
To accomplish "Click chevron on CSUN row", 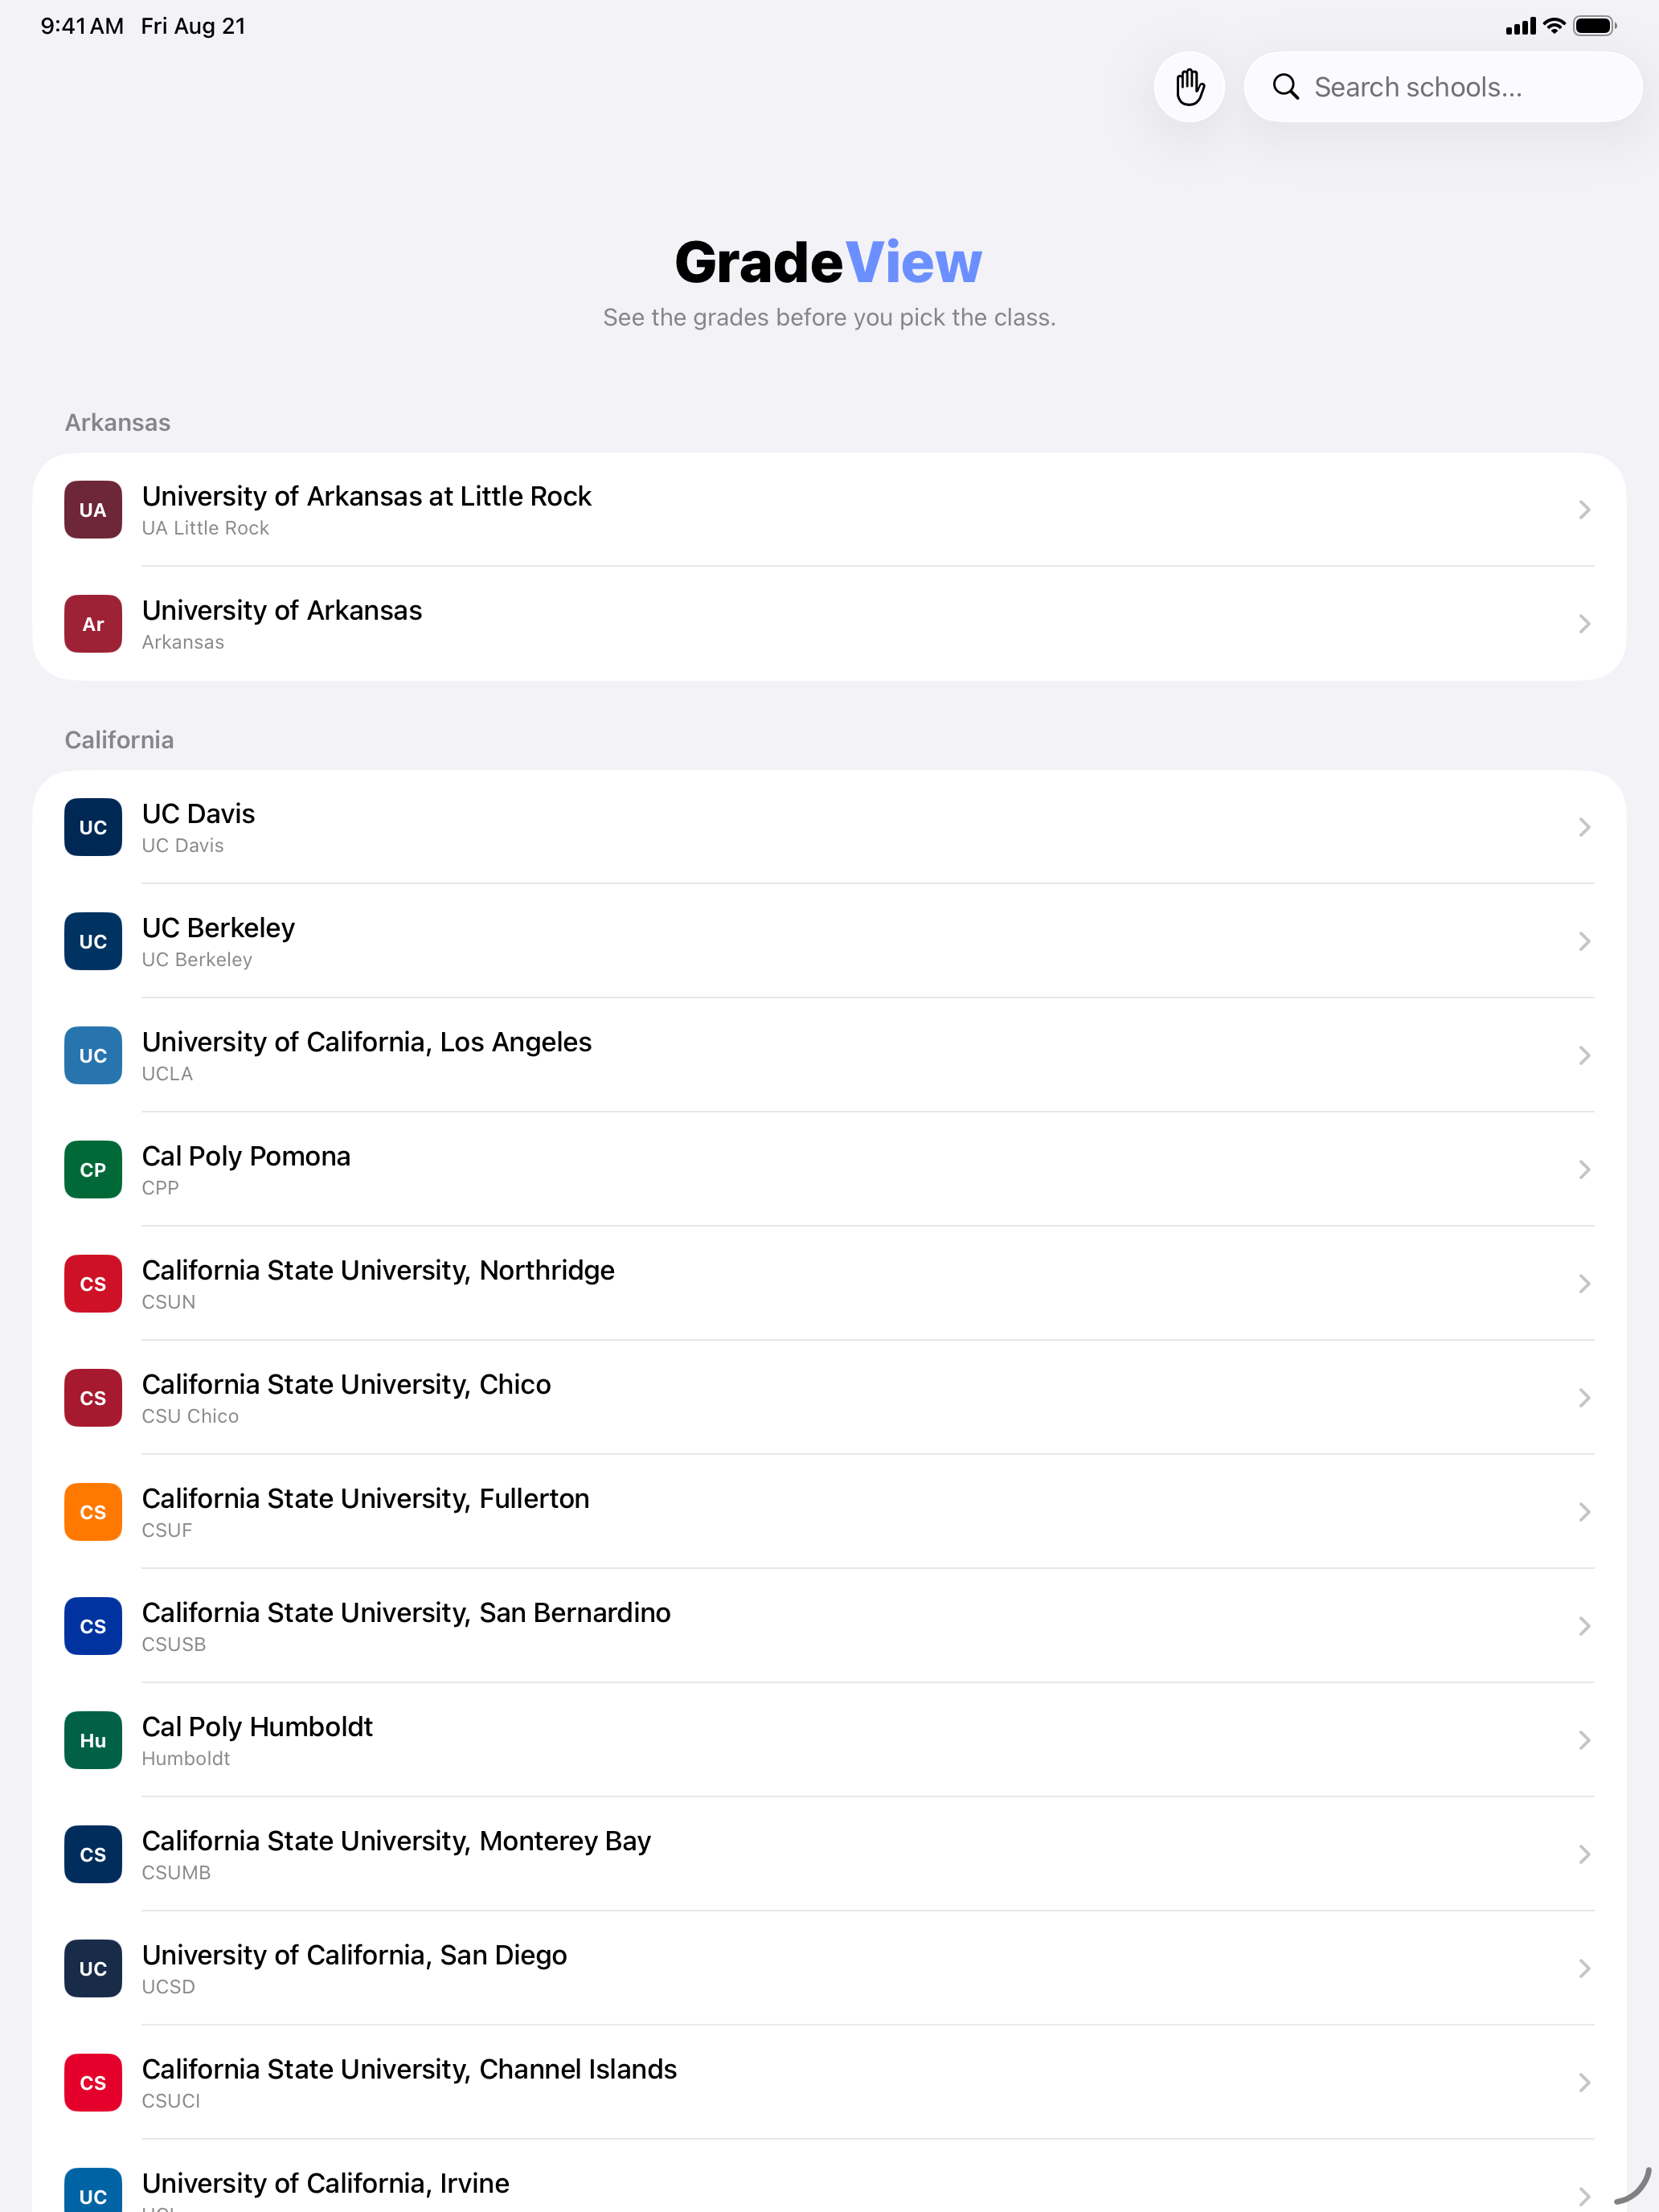I will [1584, 1283].
